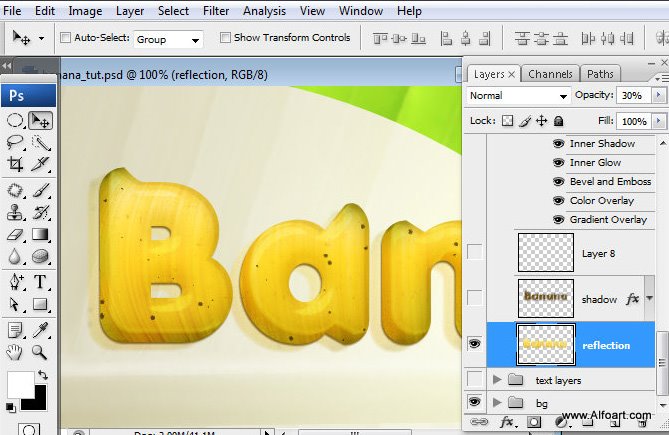This screenshot has width=669, height=435.
Task: Select the Hand tool
Action: click(15, 352)
